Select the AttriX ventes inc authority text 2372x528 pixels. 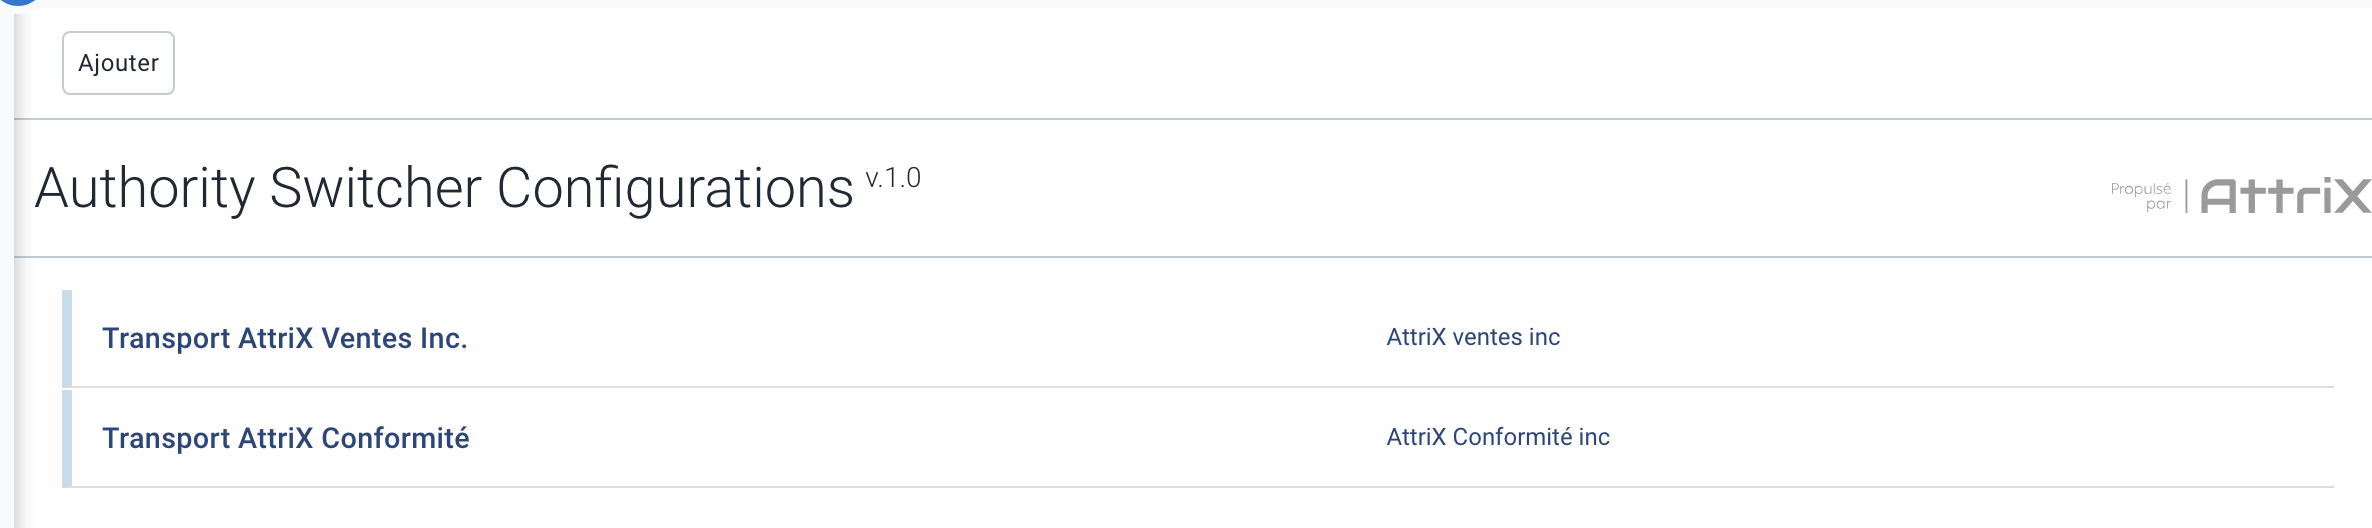tap(1472, 337)
